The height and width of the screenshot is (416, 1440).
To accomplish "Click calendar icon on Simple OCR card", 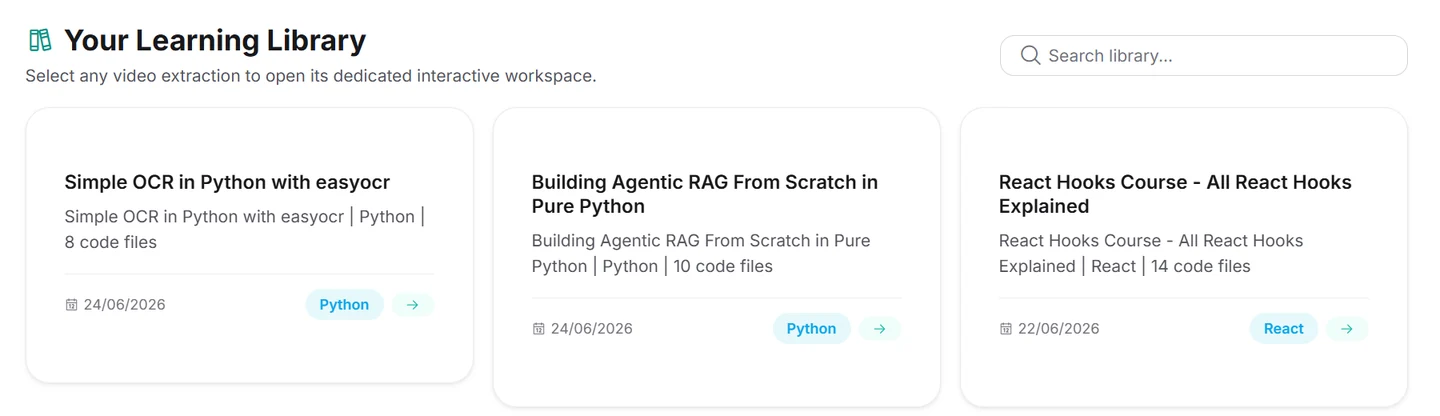I will (71, 305).
